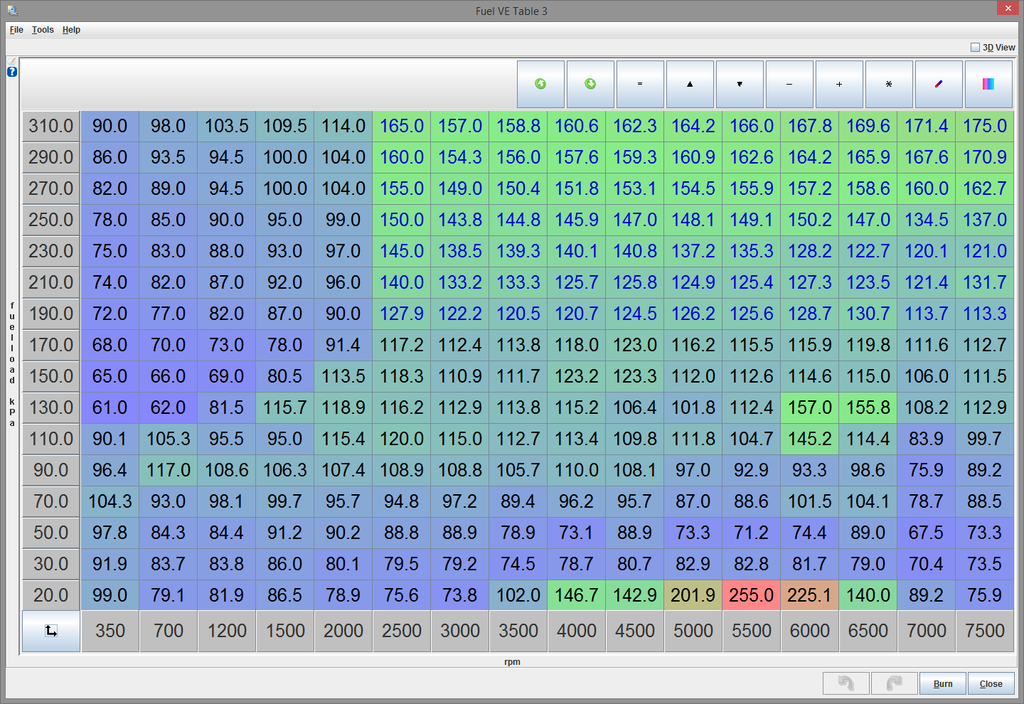Click the interpolate diagonal-line button
Screen dimensions: 1024x704
click(938, 84)
